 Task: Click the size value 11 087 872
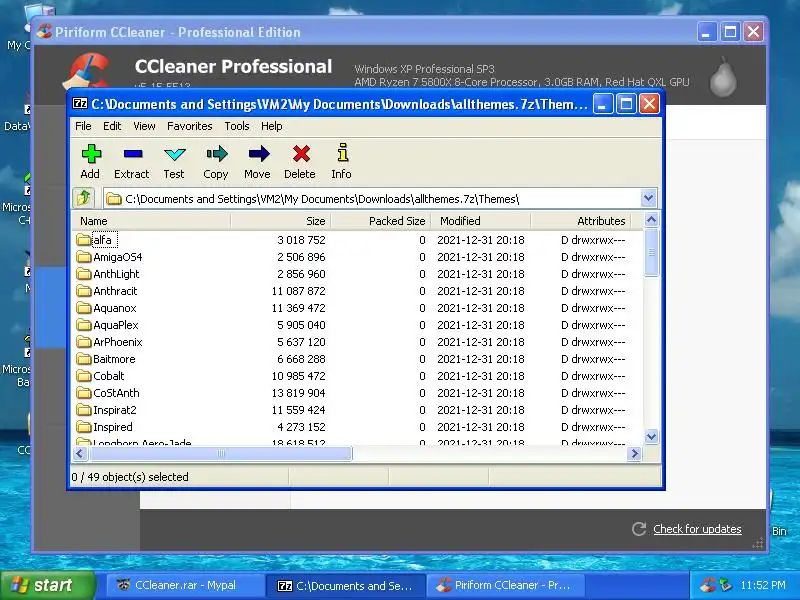(x=298, y=291)
